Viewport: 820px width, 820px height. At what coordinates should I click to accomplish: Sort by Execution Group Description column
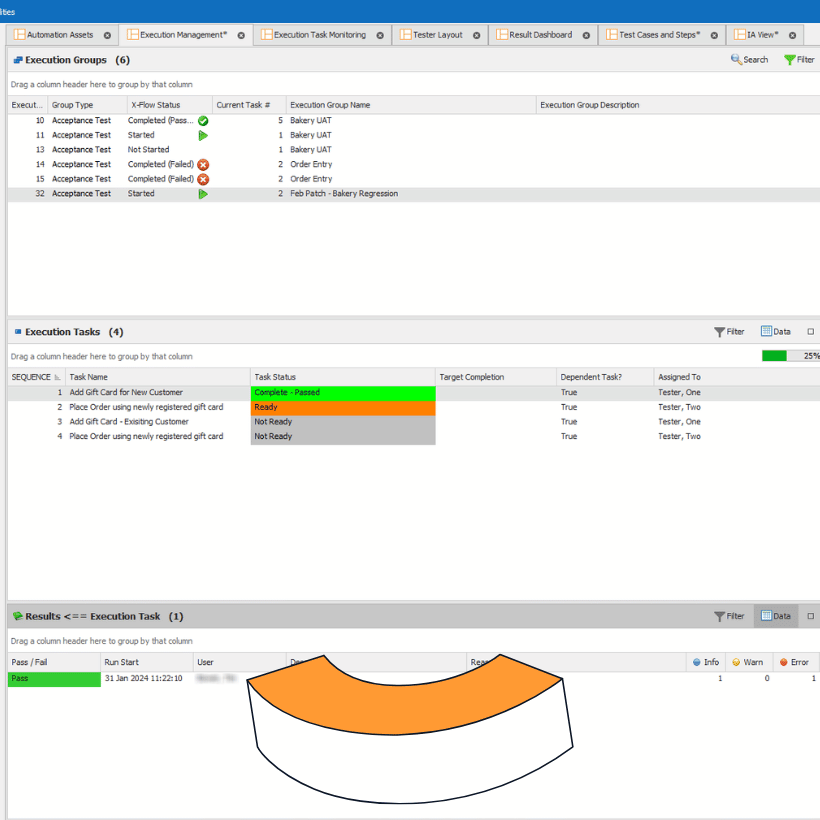[x=678, y=105]
